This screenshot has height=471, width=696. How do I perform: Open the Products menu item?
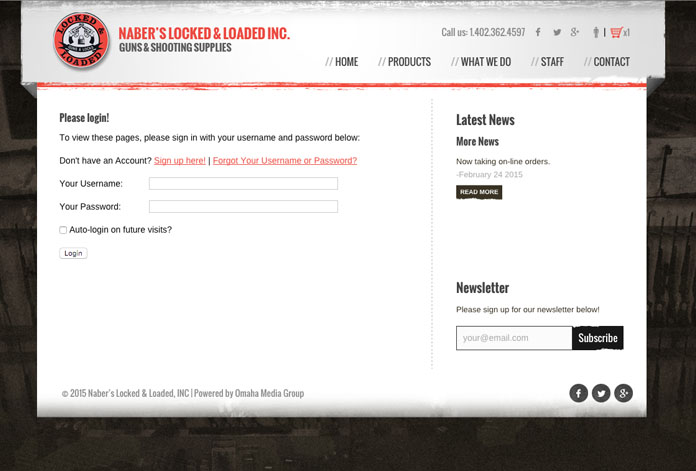pos(408,62)
